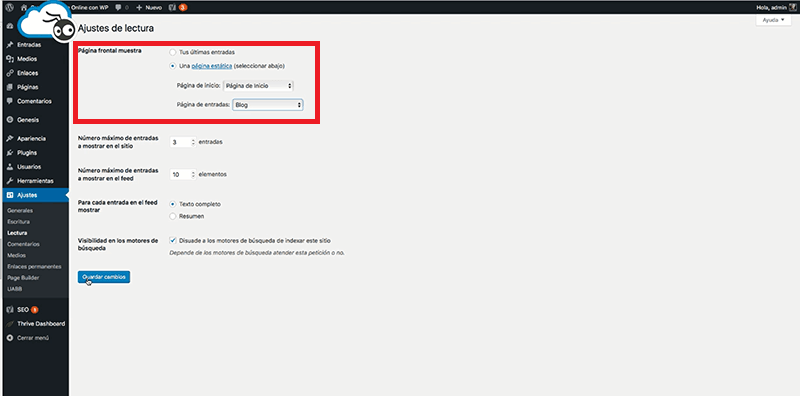
Task: Click 'Depende de los motores de búsqueda' note
Action: pyautogui.click(x=257, y=253)
